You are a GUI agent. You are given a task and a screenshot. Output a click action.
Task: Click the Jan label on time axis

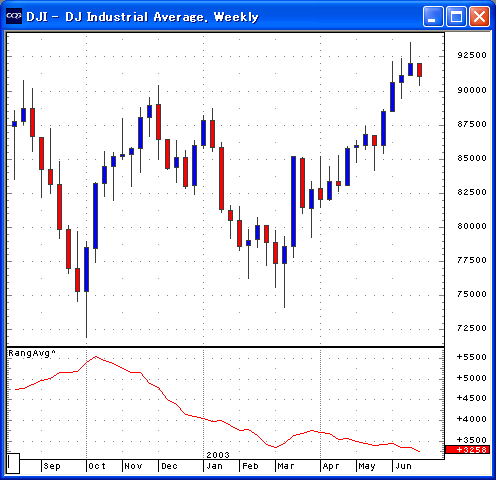point(214,466)
